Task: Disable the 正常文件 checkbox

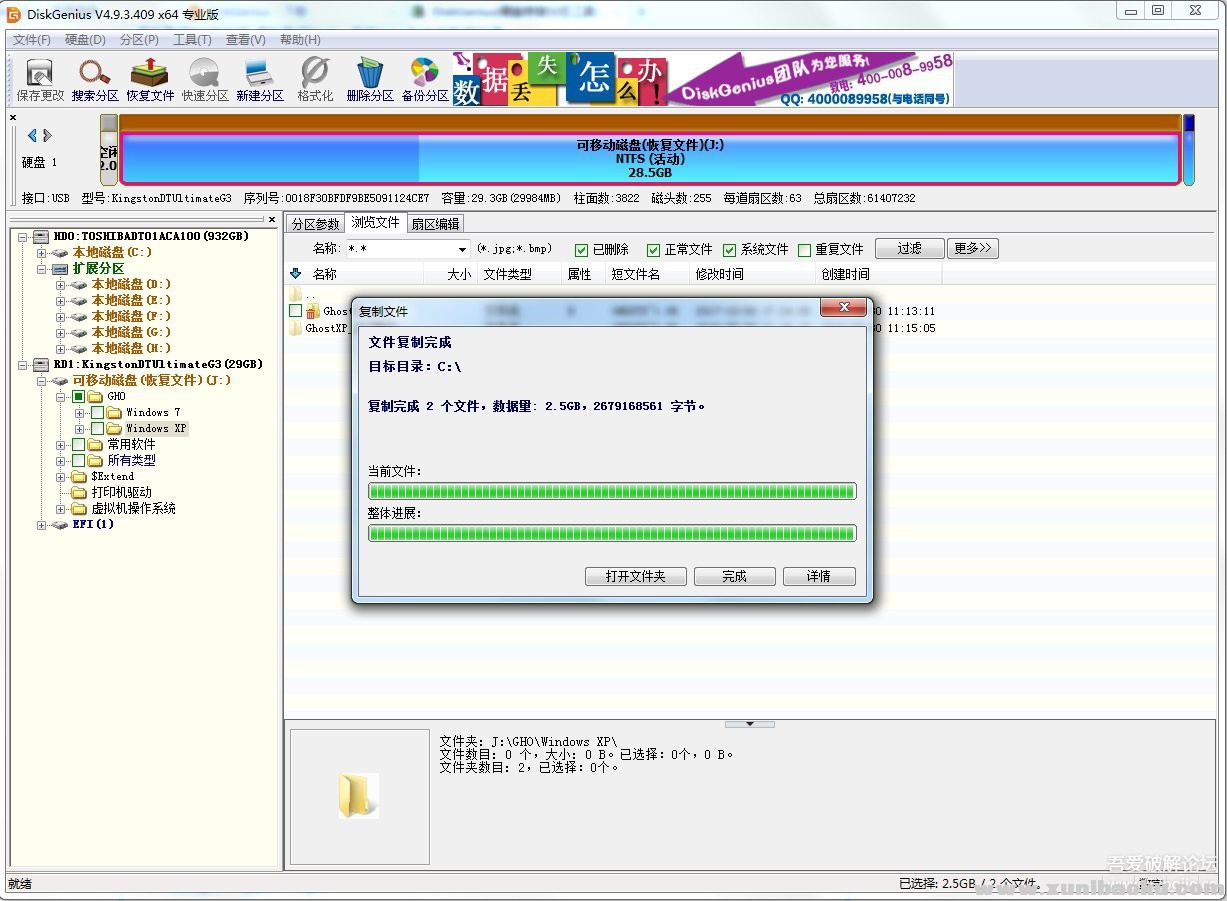Action: click(x=654, y=249)
